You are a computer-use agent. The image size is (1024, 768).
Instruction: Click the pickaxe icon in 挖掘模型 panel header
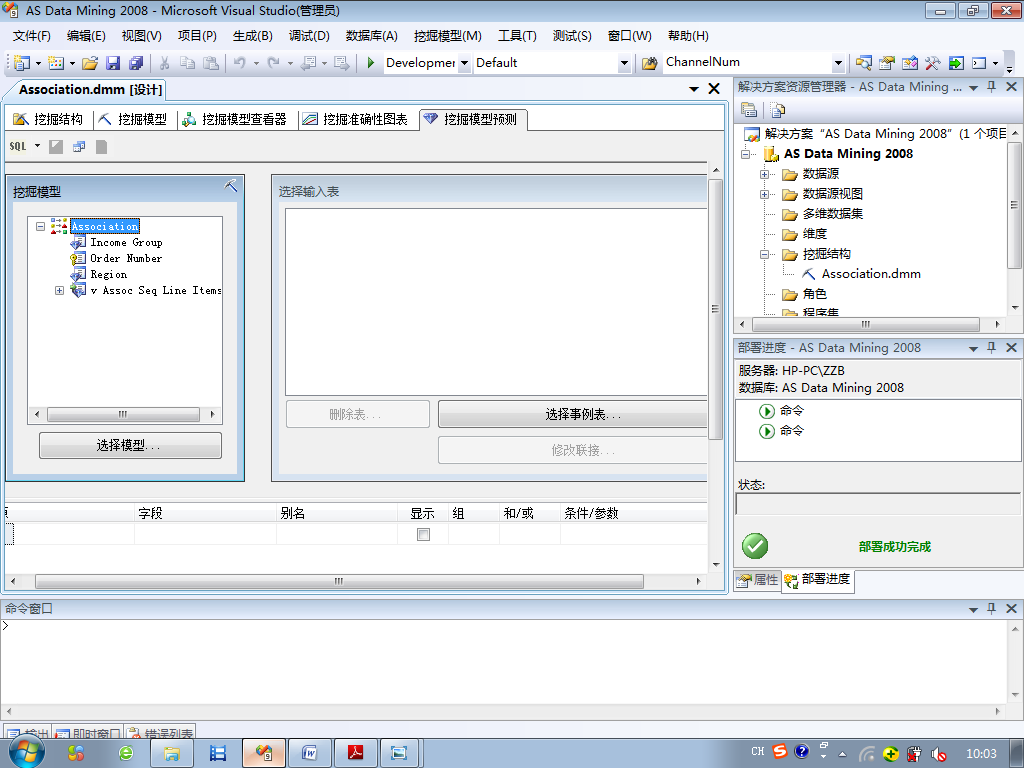231,185
